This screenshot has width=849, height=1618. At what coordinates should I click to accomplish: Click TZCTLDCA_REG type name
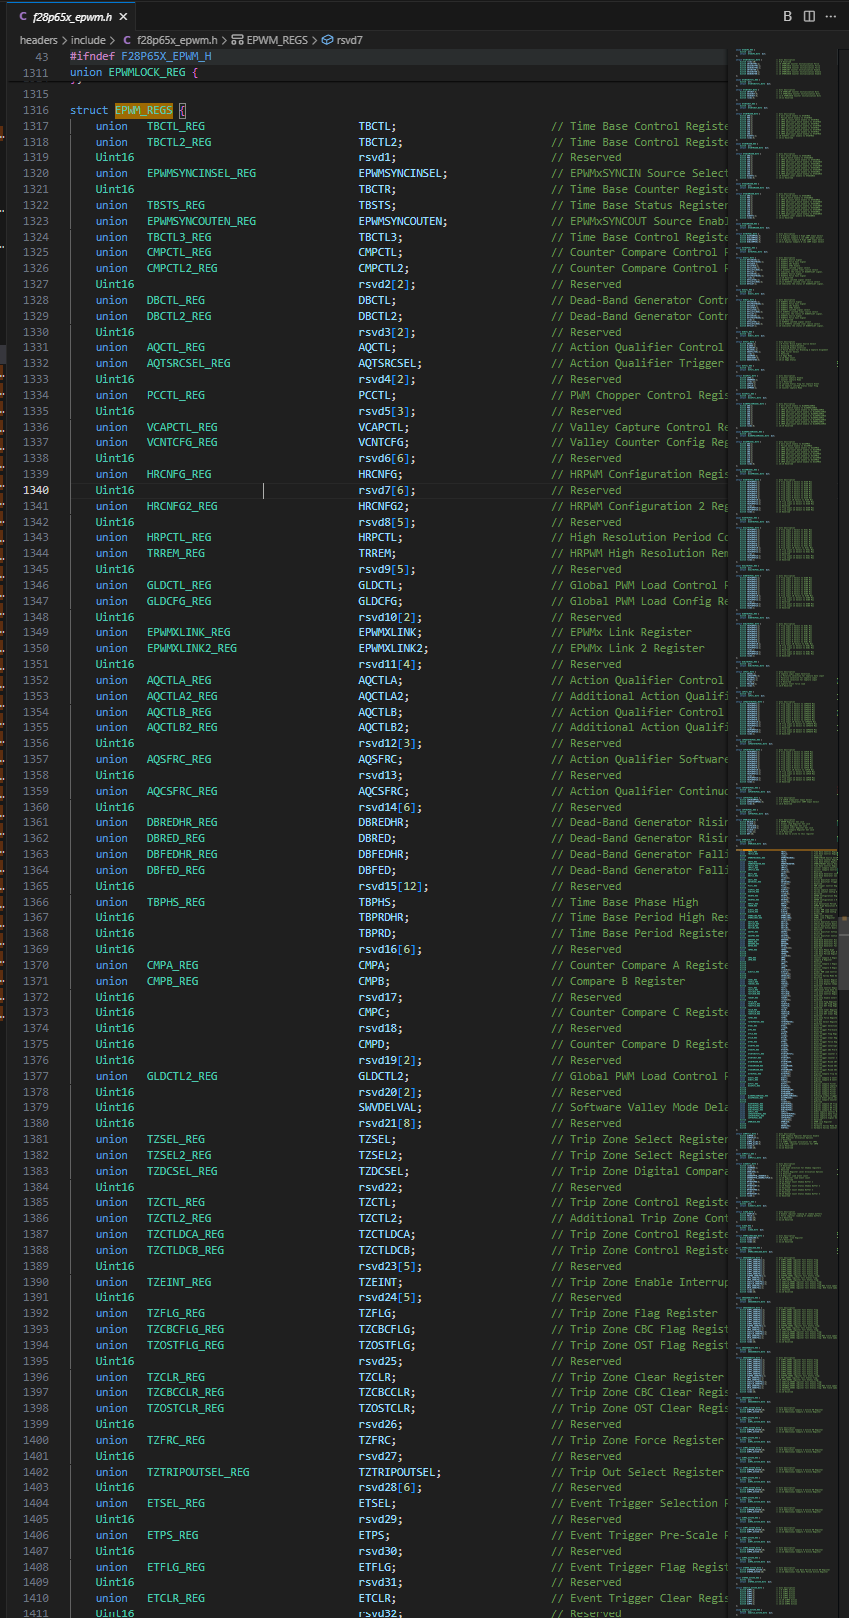click(186, 1234)
